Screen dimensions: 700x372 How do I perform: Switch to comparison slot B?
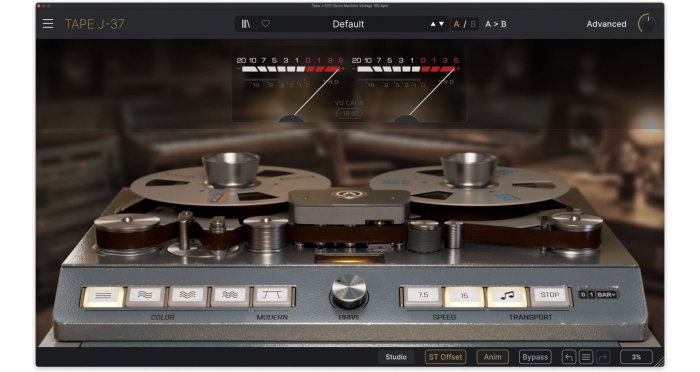pyautogui.click(x=473, y=24)
